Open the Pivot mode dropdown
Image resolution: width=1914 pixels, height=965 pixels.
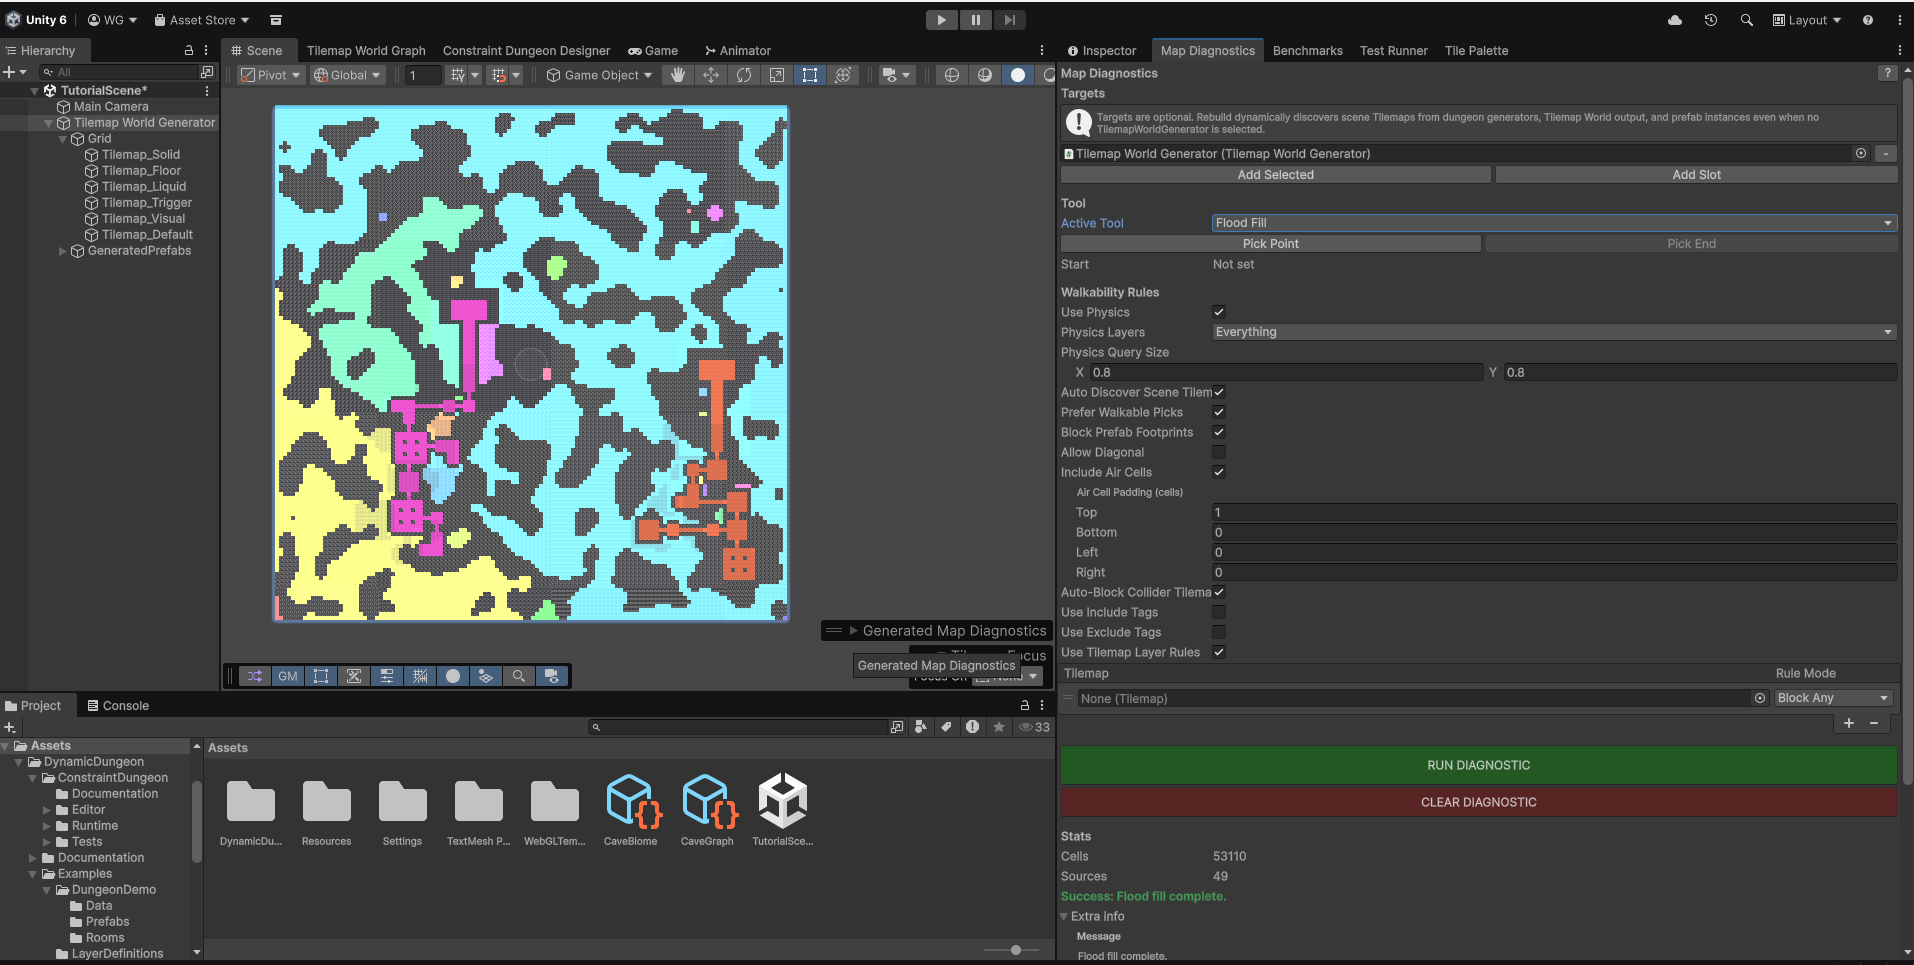tap(270, 75)
